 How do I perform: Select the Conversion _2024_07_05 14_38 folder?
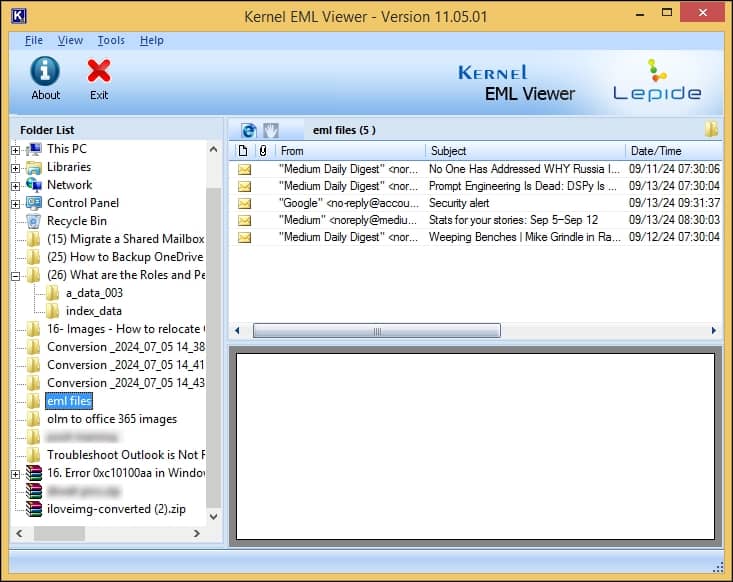(126, 347)
